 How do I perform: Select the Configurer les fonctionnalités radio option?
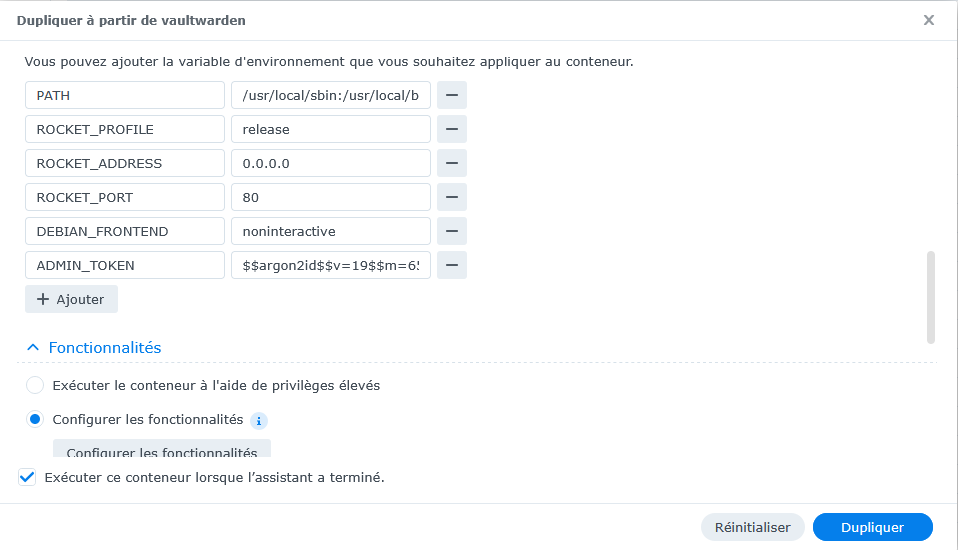[35, 420]
